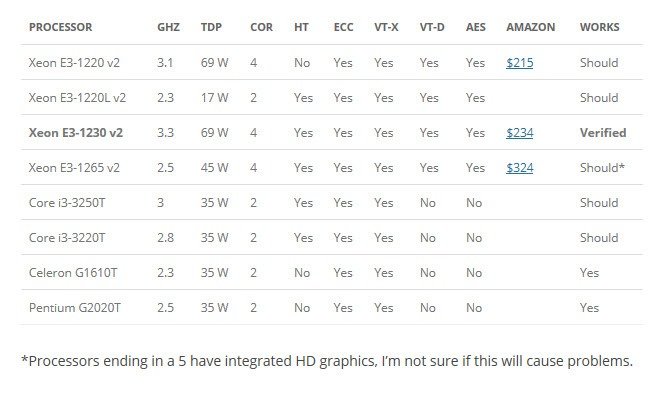Click the AMAZON column header
This screenshot has width=664, height=397.
tap(531, 27)
